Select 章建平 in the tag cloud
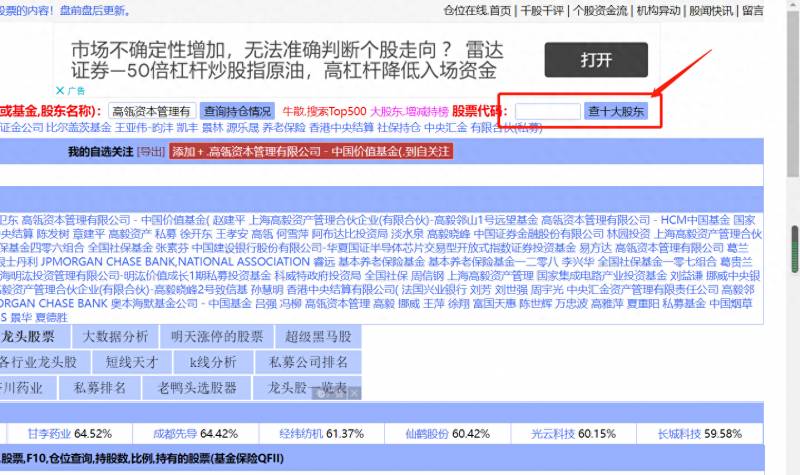This screenshot has height=475, width=800. [89, 234]
